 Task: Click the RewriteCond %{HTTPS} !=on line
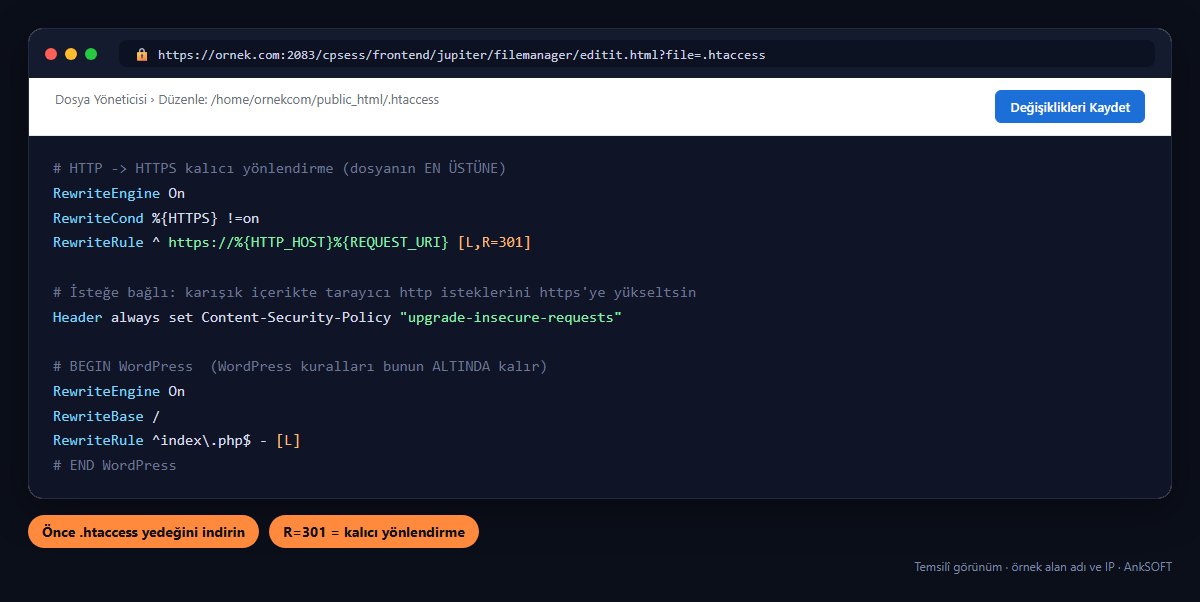157,218
